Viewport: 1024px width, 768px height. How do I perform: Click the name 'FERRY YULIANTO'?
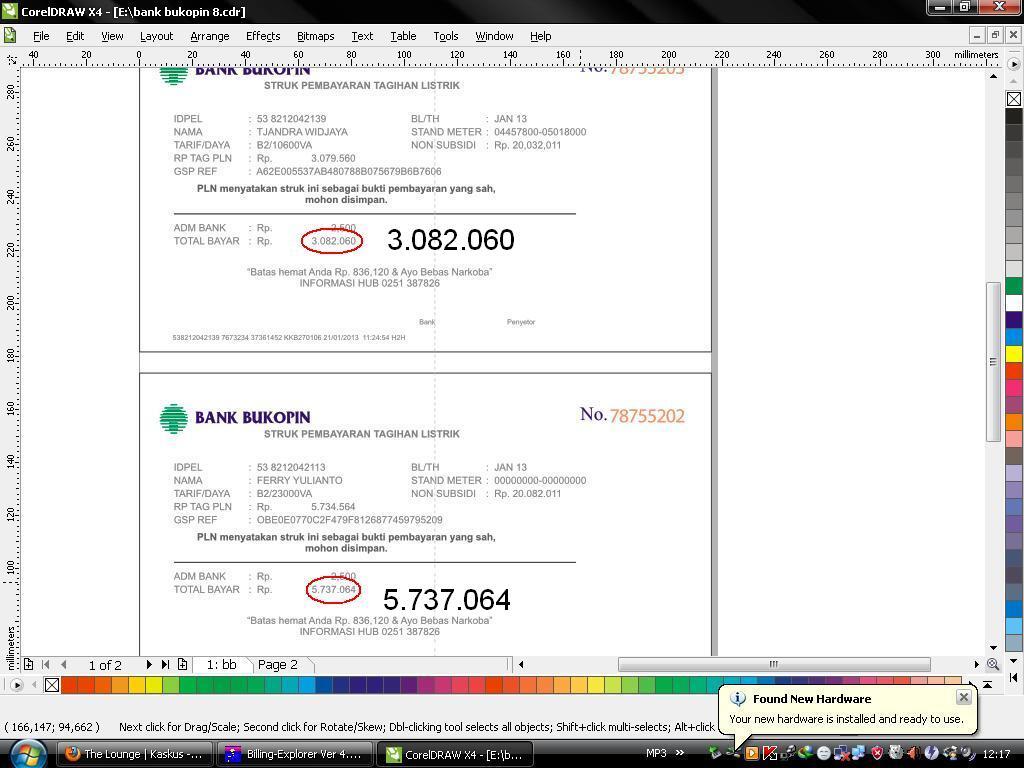pos(300,480)
